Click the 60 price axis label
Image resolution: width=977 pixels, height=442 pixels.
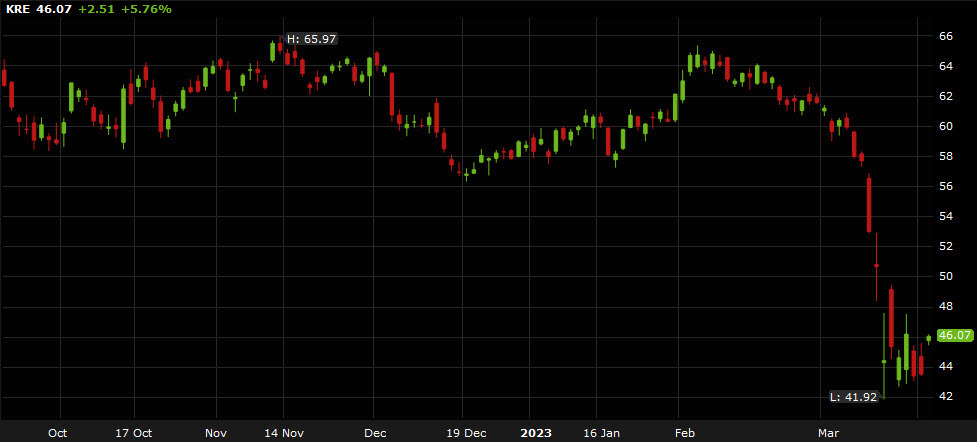coord(944,126)
